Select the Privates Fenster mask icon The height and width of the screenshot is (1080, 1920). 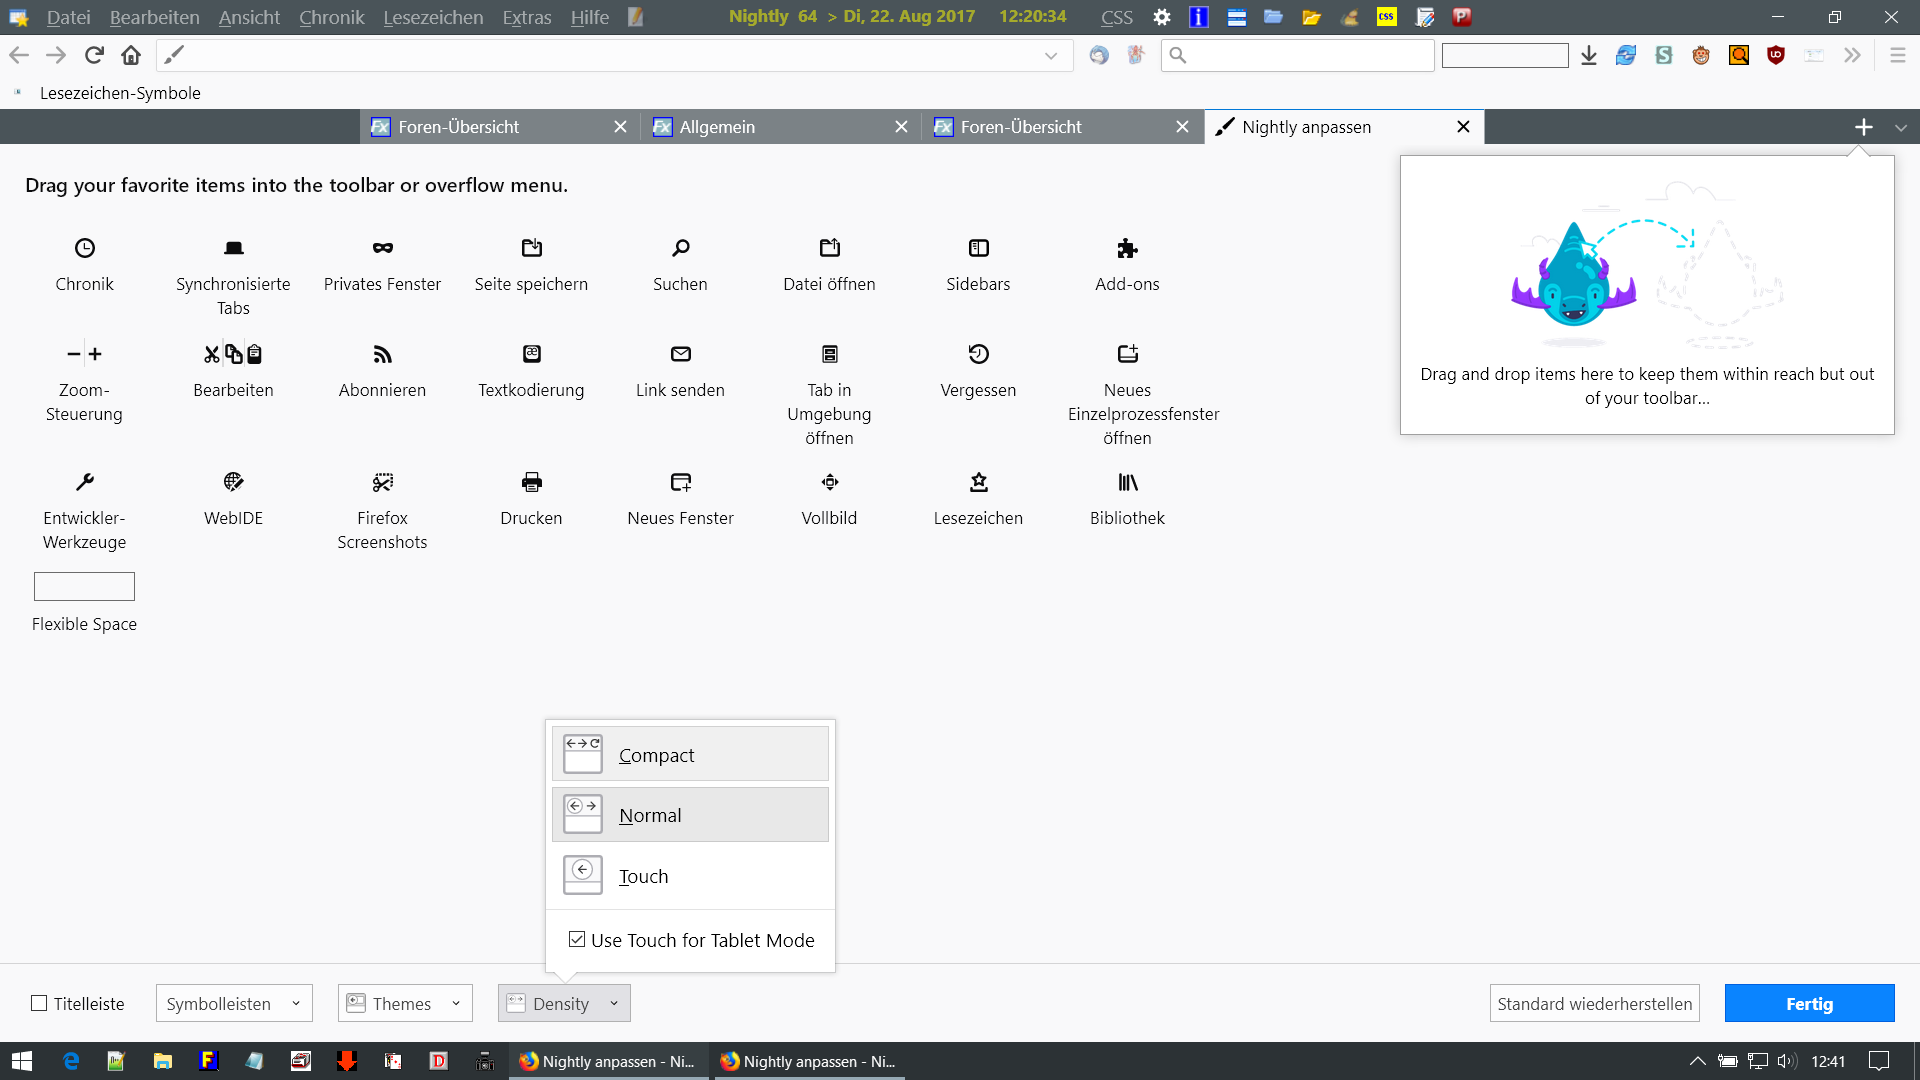382,248
